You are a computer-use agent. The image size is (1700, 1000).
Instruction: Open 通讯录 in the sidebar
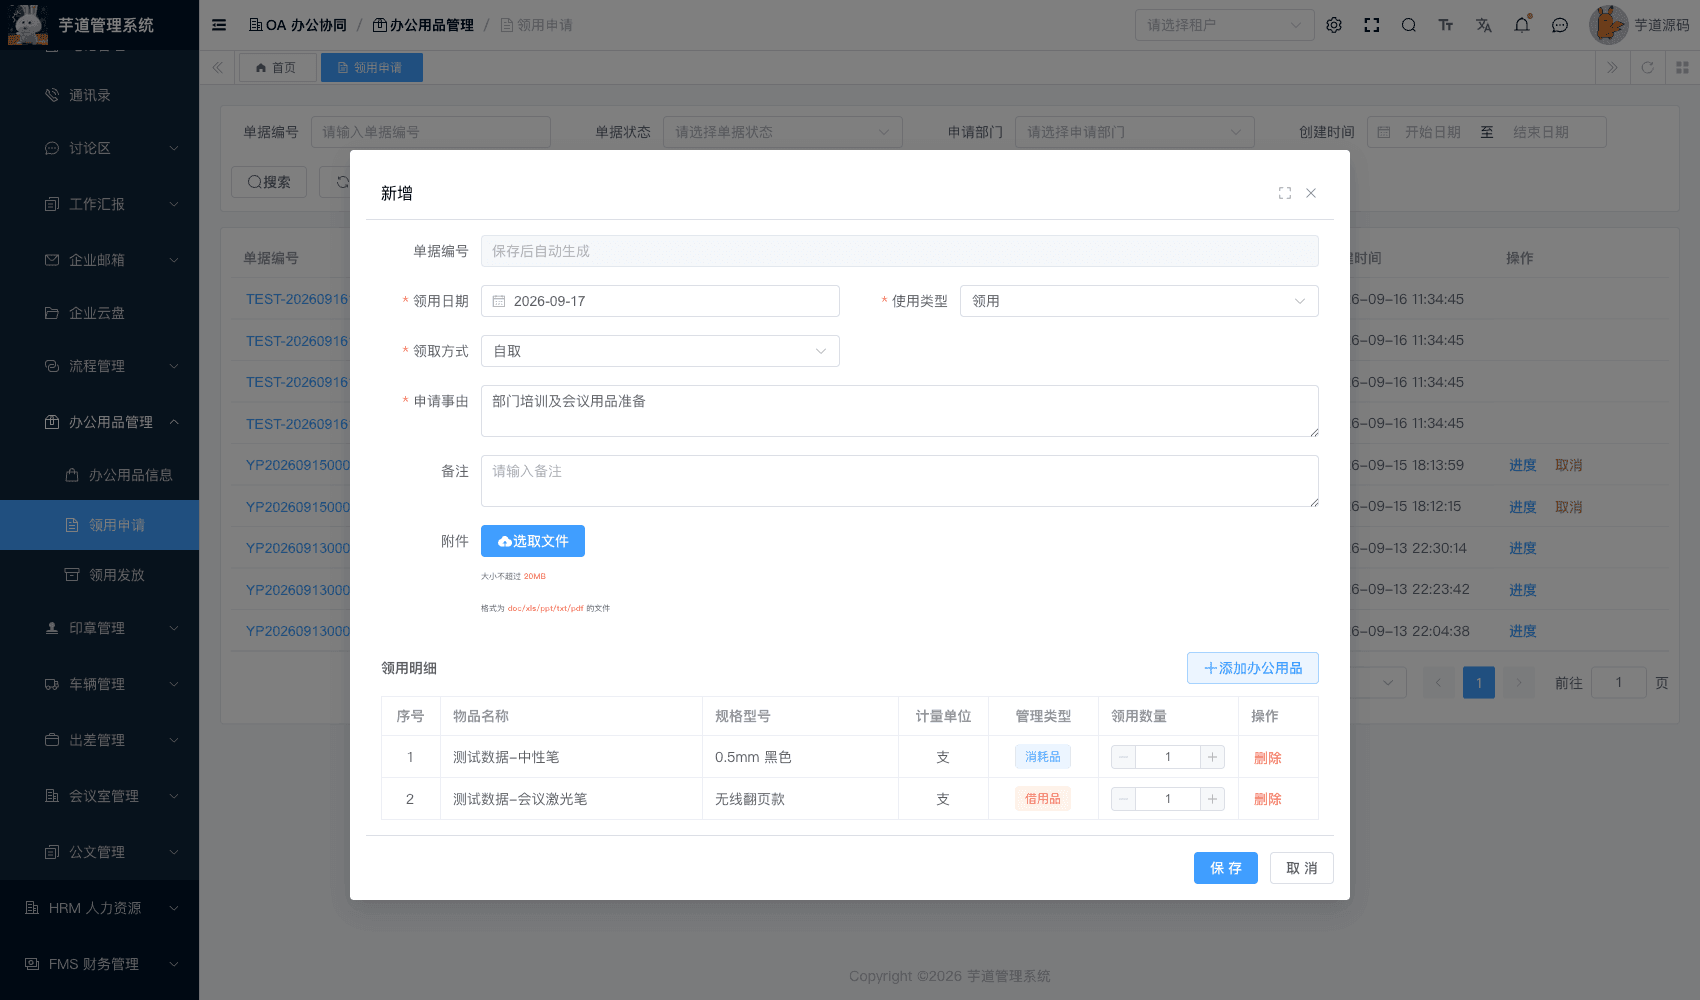[x=100, y=95]
